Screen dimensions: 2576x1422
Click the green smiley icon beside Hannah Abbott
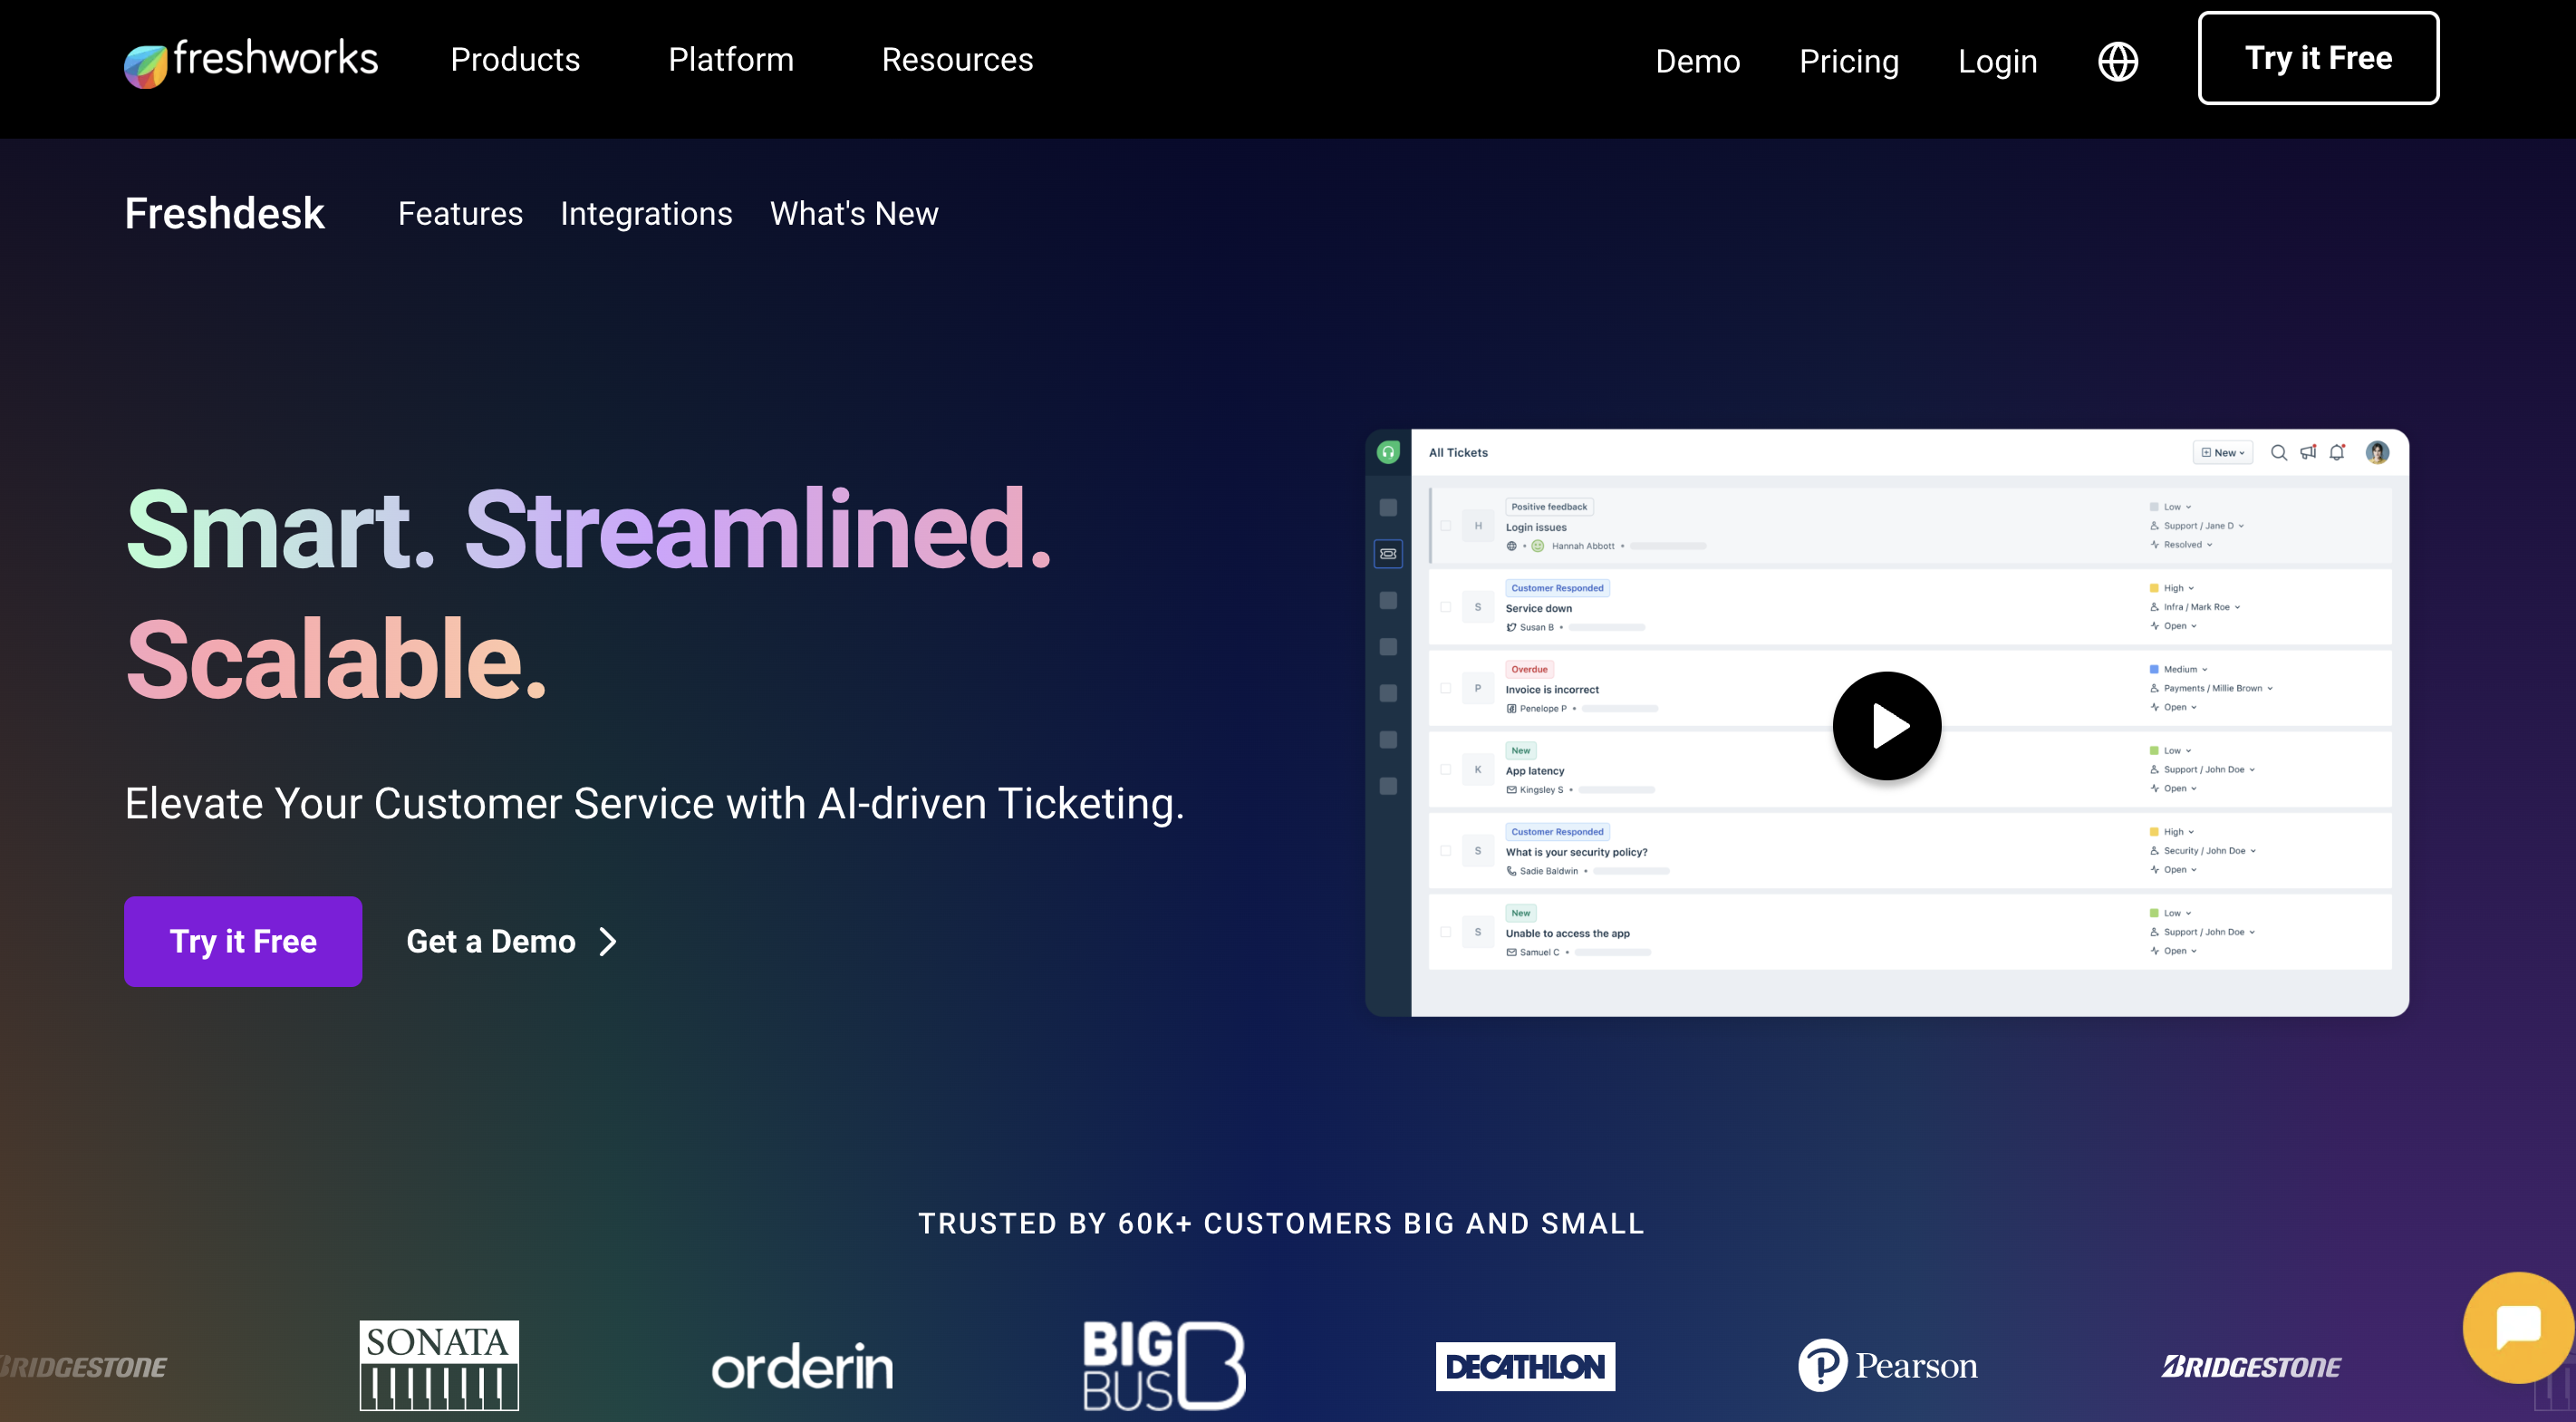[x=1538, y=546]
